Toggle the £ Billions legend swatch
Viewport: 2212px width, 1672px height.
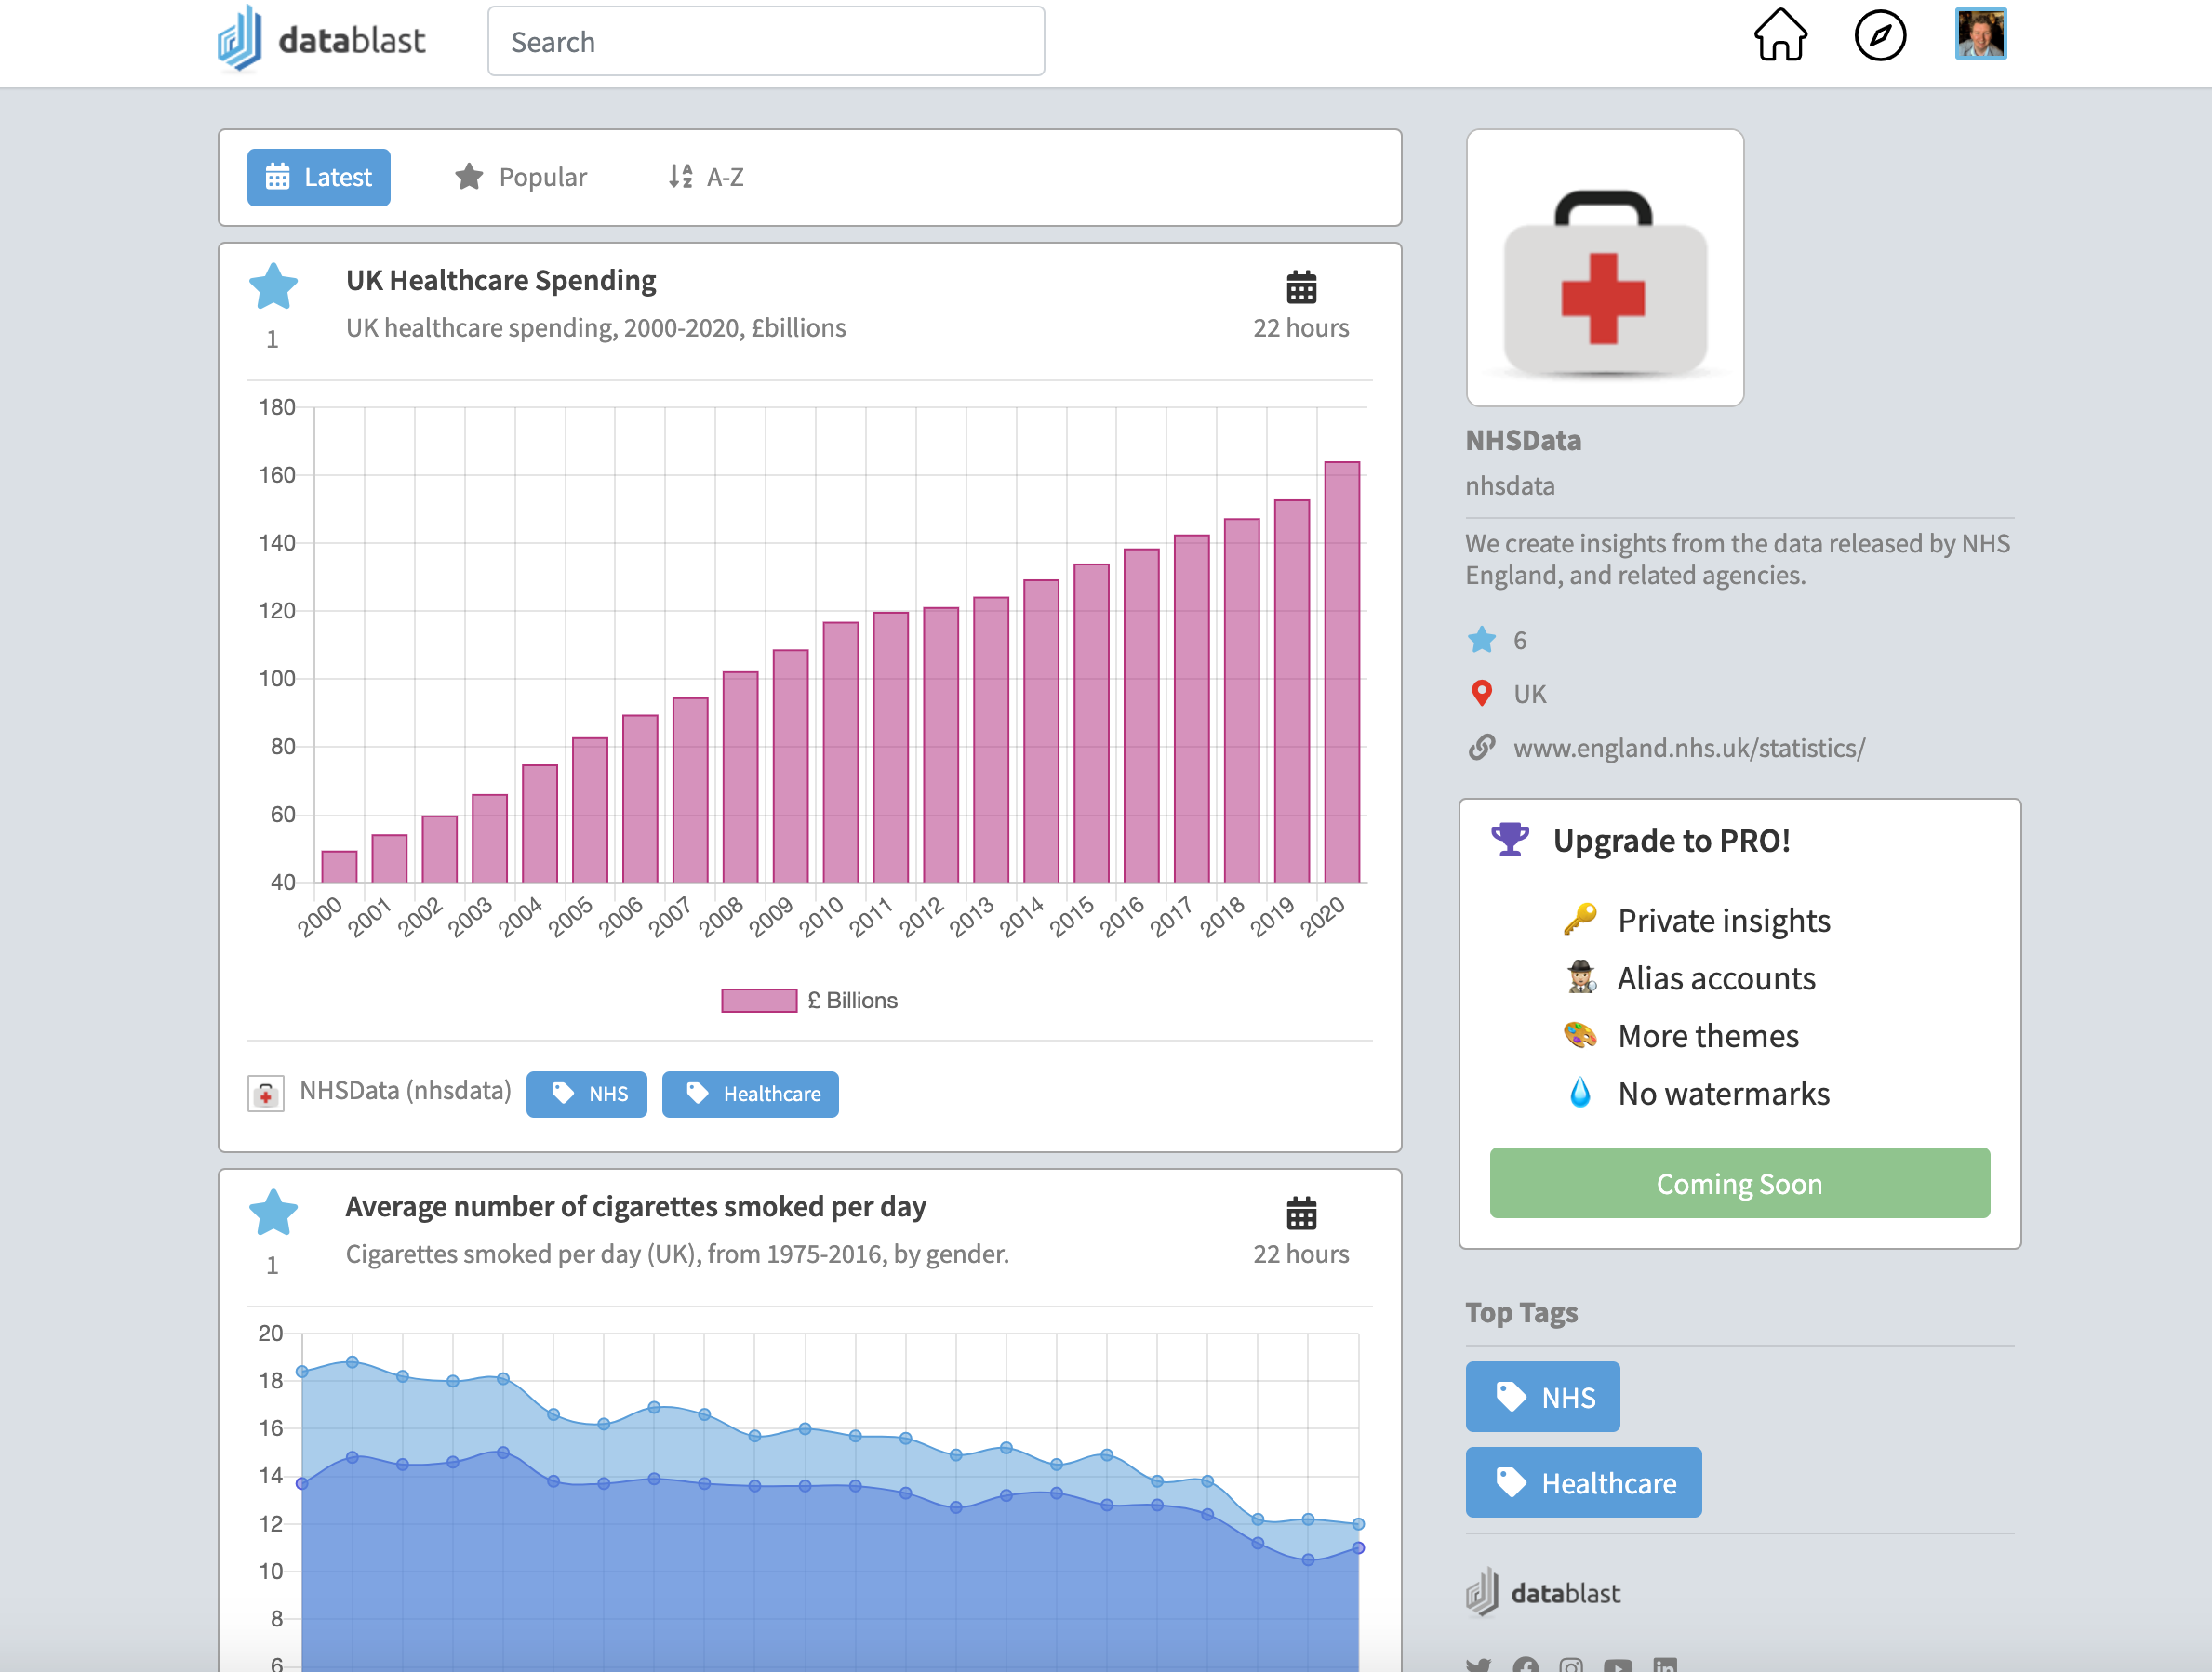759,1000
